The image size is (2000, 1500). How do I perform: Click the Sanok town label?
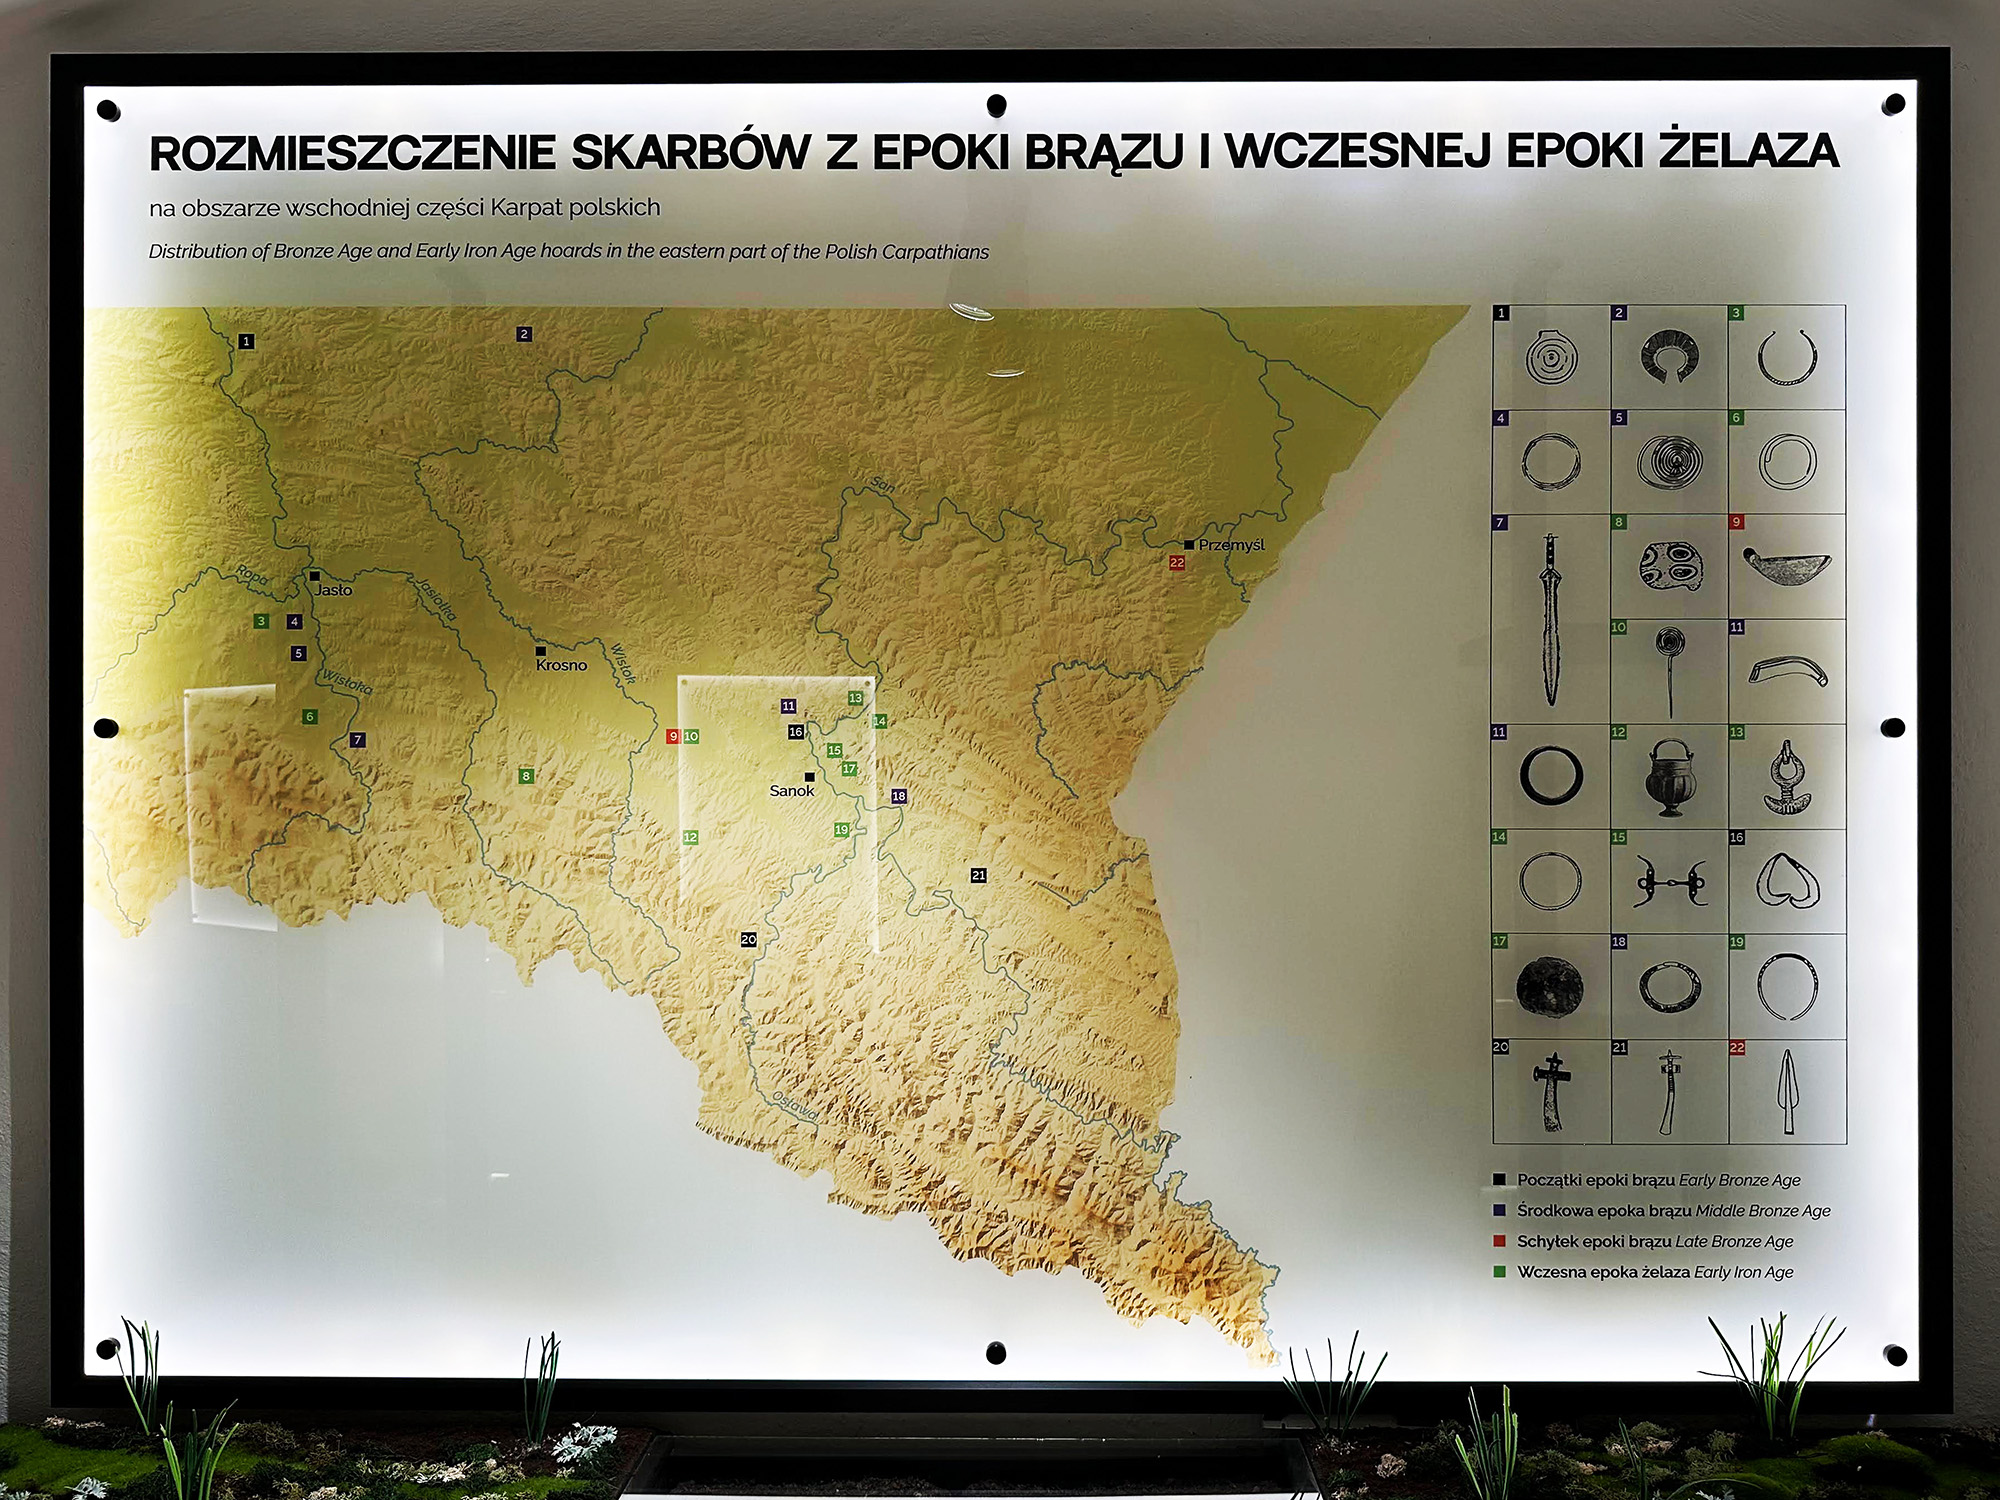click(792, 791)
